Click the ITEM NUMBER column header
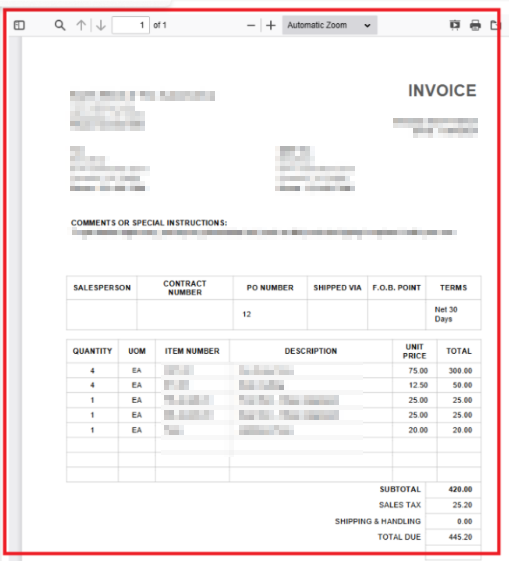 (192, 351)
